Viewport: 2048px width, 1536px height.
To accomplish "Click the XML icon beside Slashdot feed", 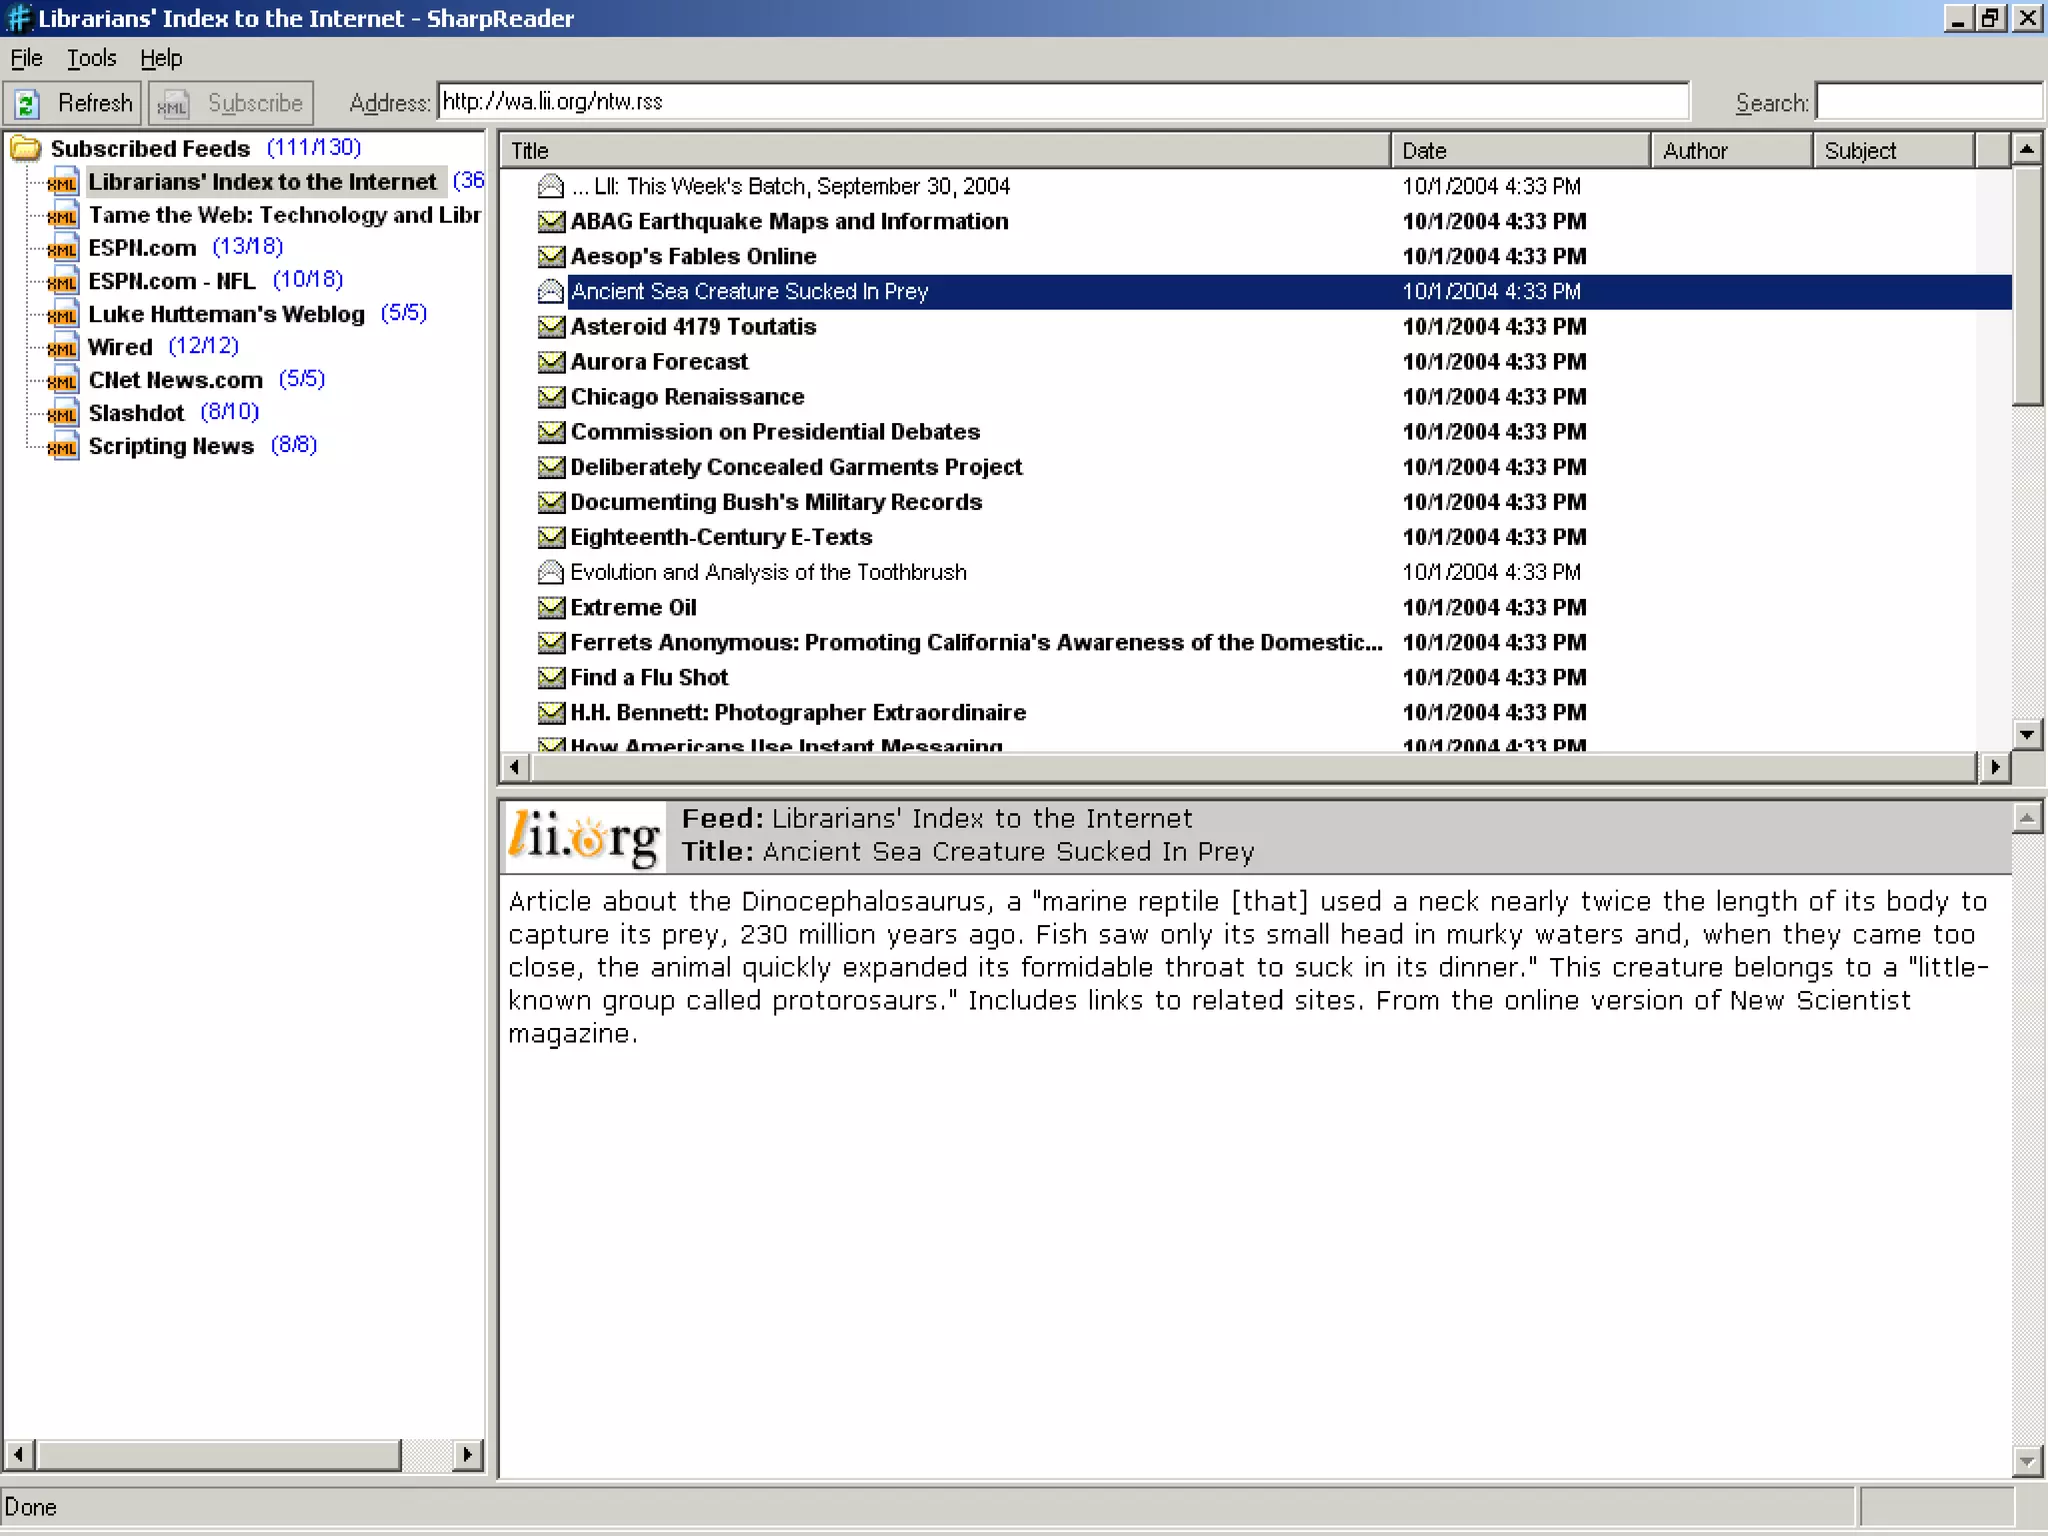I will [x=62, y=414].
